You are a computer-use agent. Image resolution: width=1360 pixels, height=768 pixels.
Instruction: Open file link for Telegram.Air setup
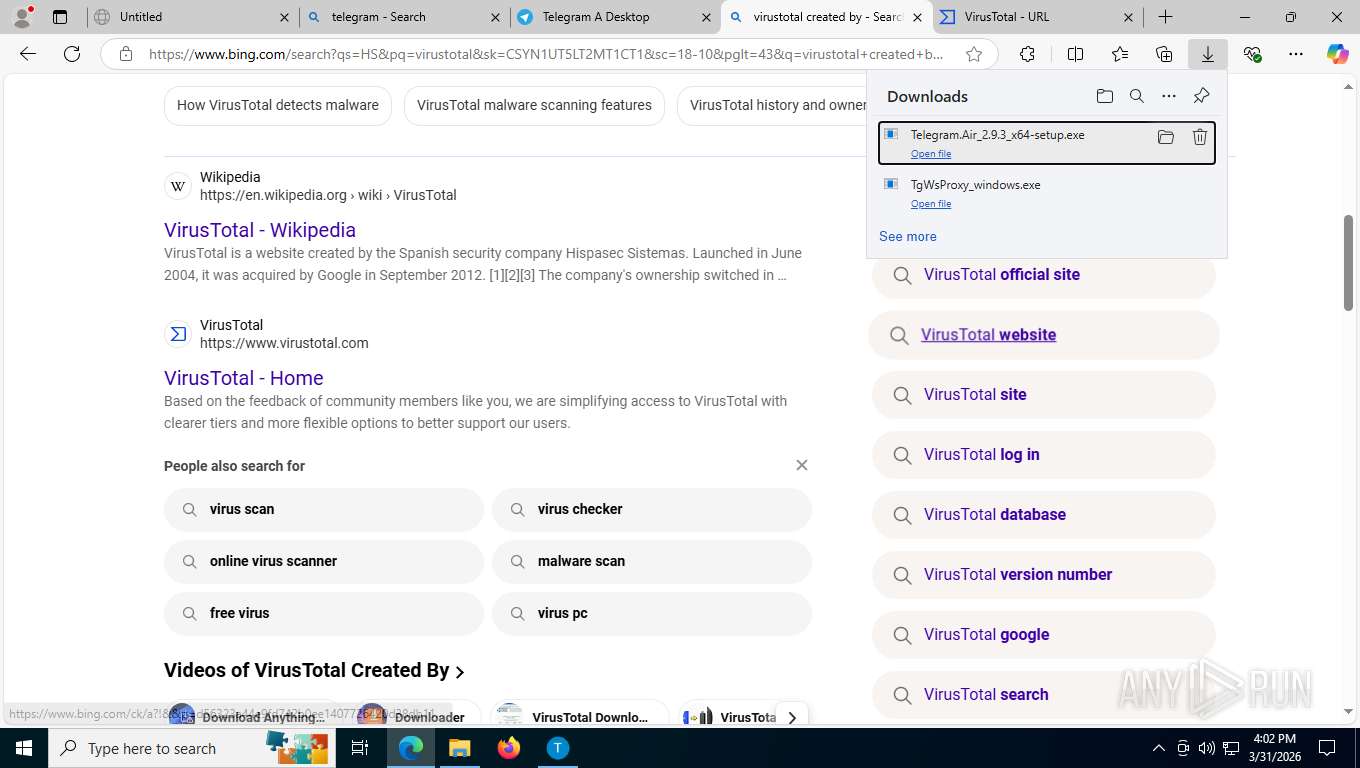coord(931,154)
